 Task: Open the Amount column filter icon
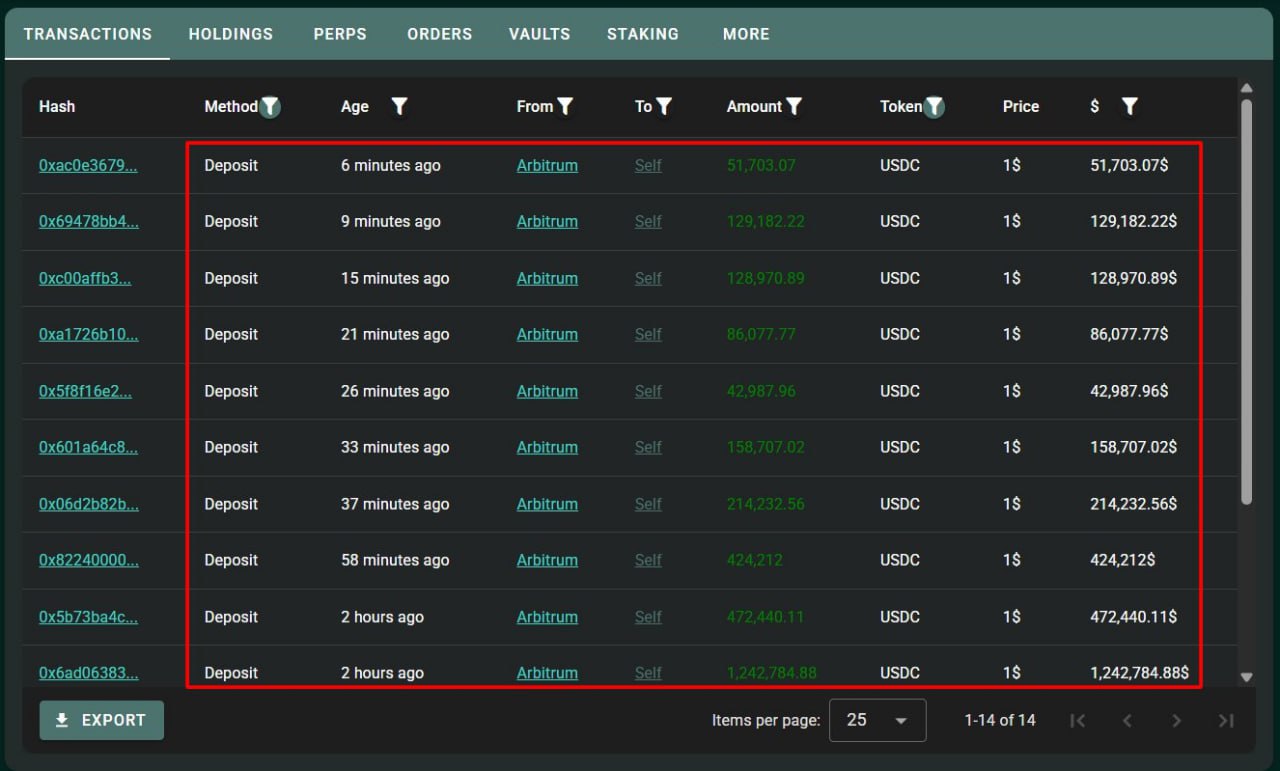click(794, 107)
